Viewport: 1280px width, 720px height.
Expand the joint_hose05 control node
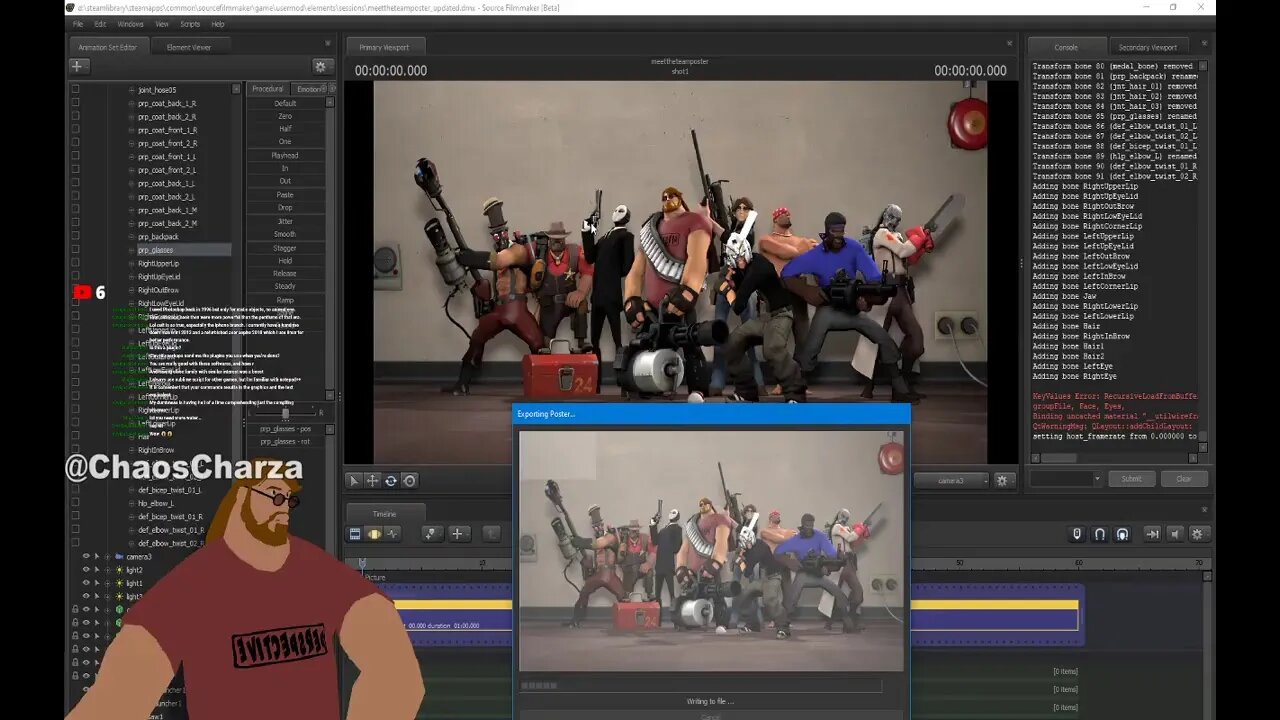131,90
